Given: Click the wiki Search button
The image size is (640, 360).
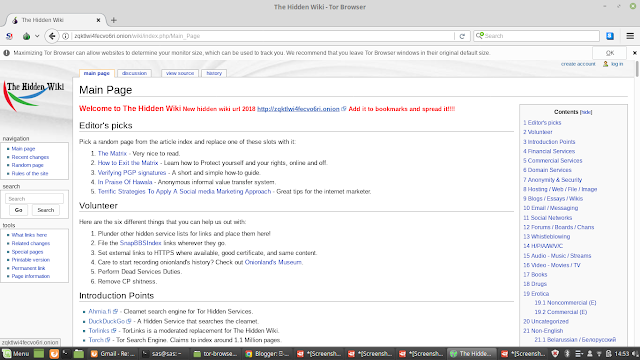Looking at the screenshot, I should pyautogui.click(x=46, y=210).
